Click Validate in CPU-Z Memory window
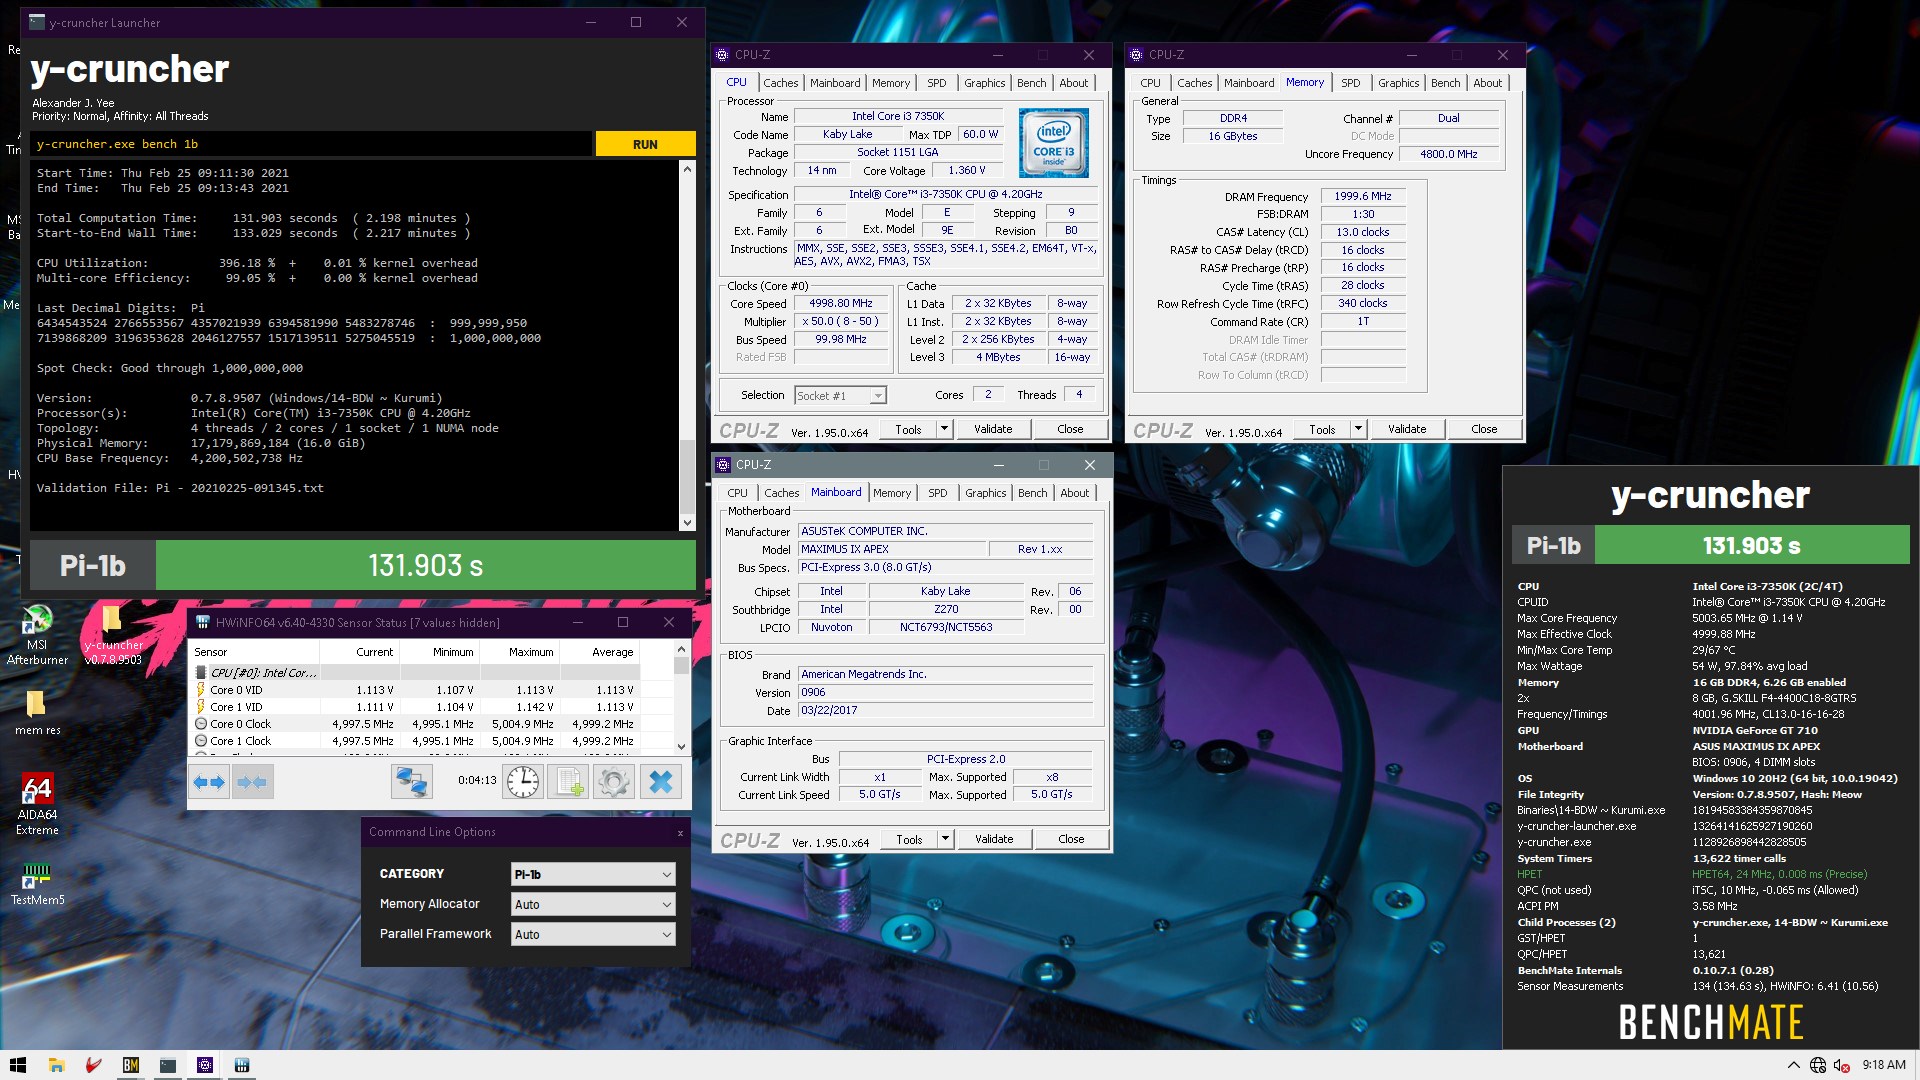Image resolution: width=1920 pixels, height=1080 pixels. [x=1407, y=429]
